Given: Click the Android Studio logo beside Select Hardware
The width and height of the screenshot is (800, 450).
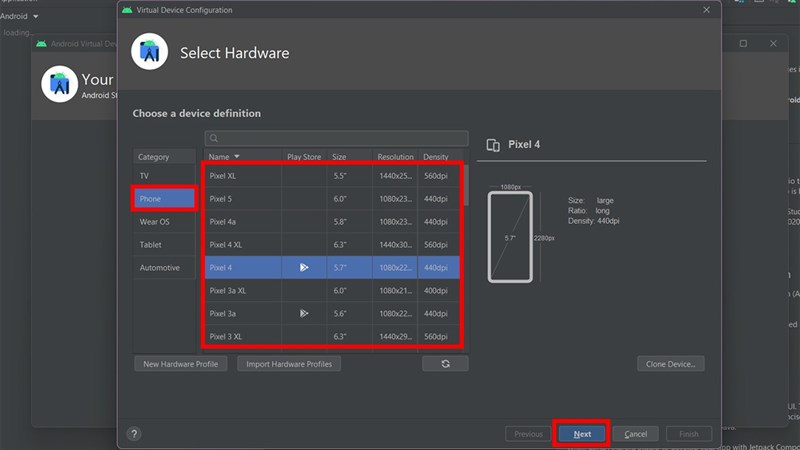Looking at the screenshot, I should 150,52.
